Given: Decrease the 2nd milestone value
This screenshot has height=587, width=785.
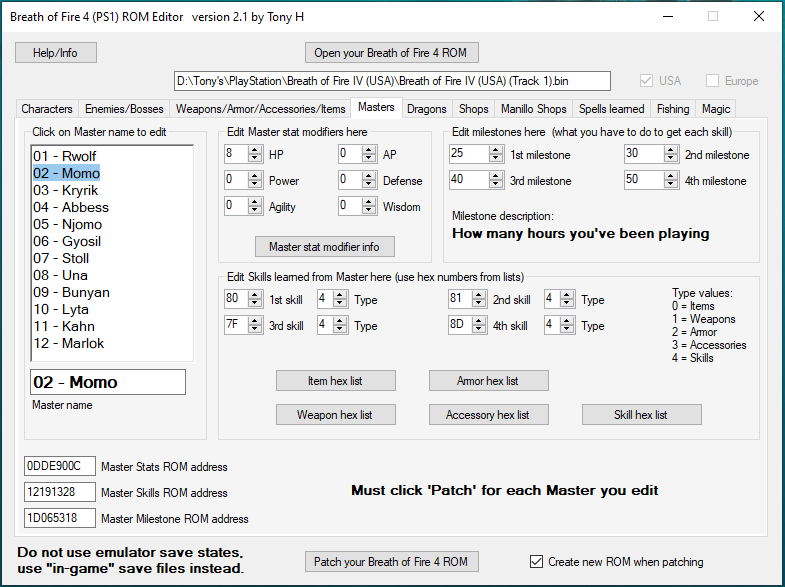Looking at the screenshot, I should point(671,158).
